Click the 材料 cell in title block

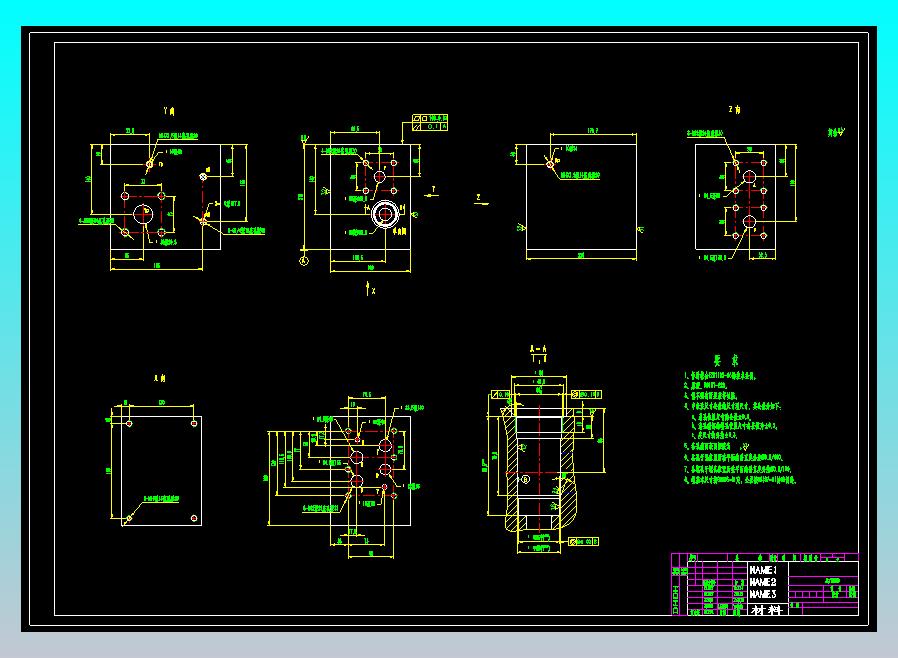click(x=767, y=610)
